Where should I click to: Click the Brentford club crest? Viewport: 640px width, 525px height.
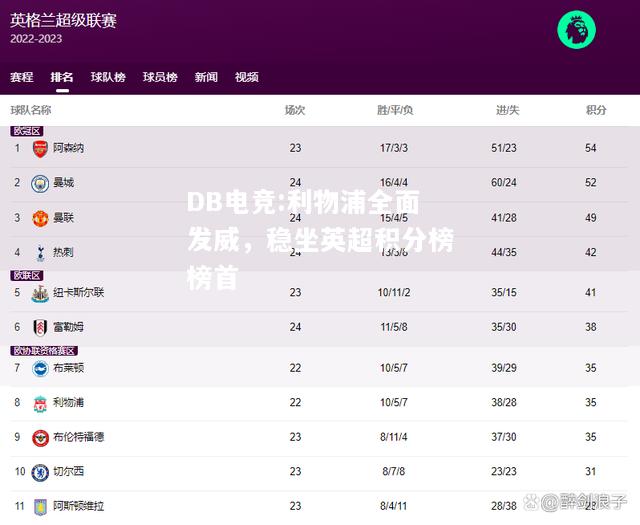click(40, 438)
